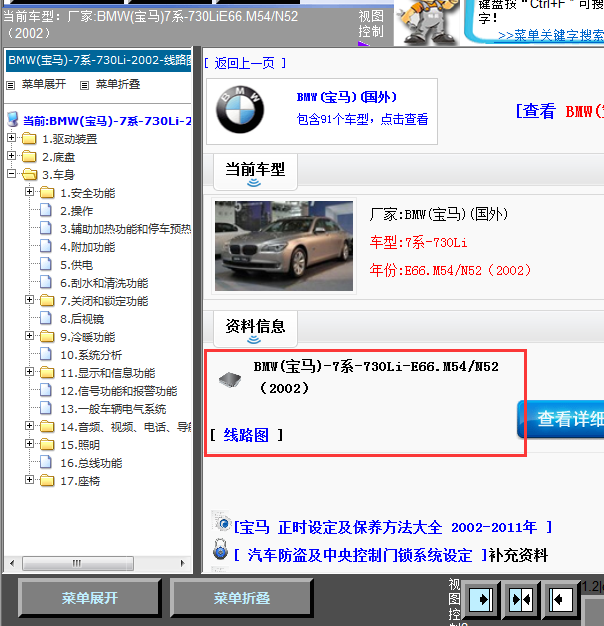Screen dimensions: 604x626
Task: Click document icon of 16.总线功能
Action: [x=46, y=463]
